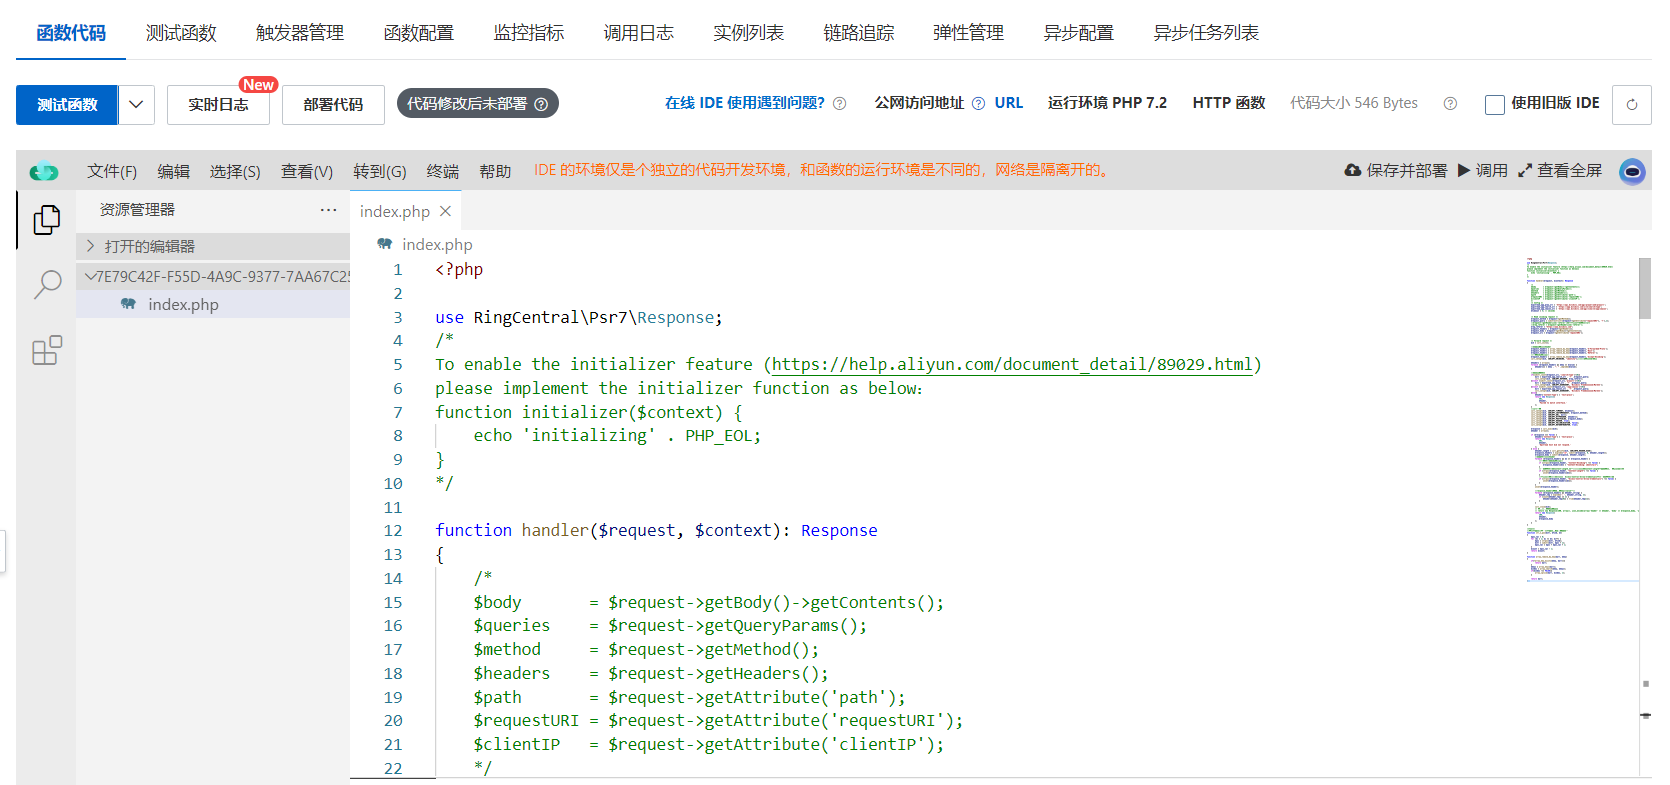Screen dimensions: 1670x785
Task: Open the 文件(F) menu
Action: point(112,171)
